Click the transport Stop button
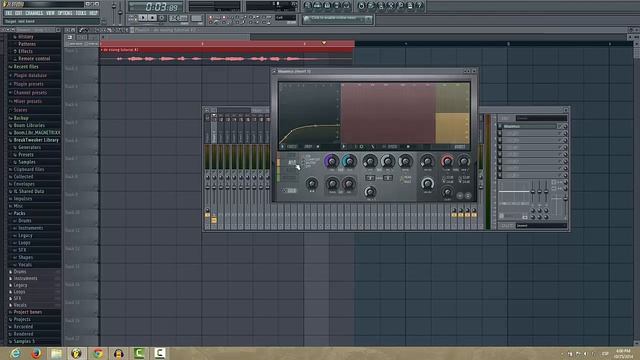Image resolution: width=640 pixels, height=360 pixels. click(x=152, y=18)
